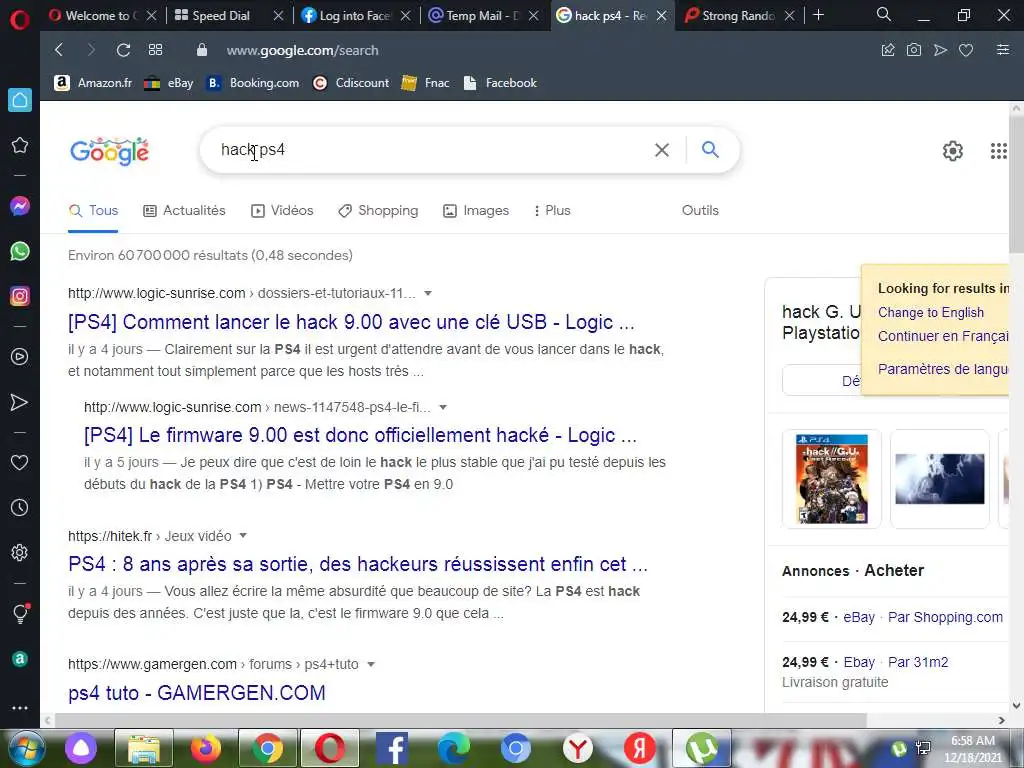Screen dimensions: 1024x768
Task: Open the Opera main menu logo
Action: point(20,20)
